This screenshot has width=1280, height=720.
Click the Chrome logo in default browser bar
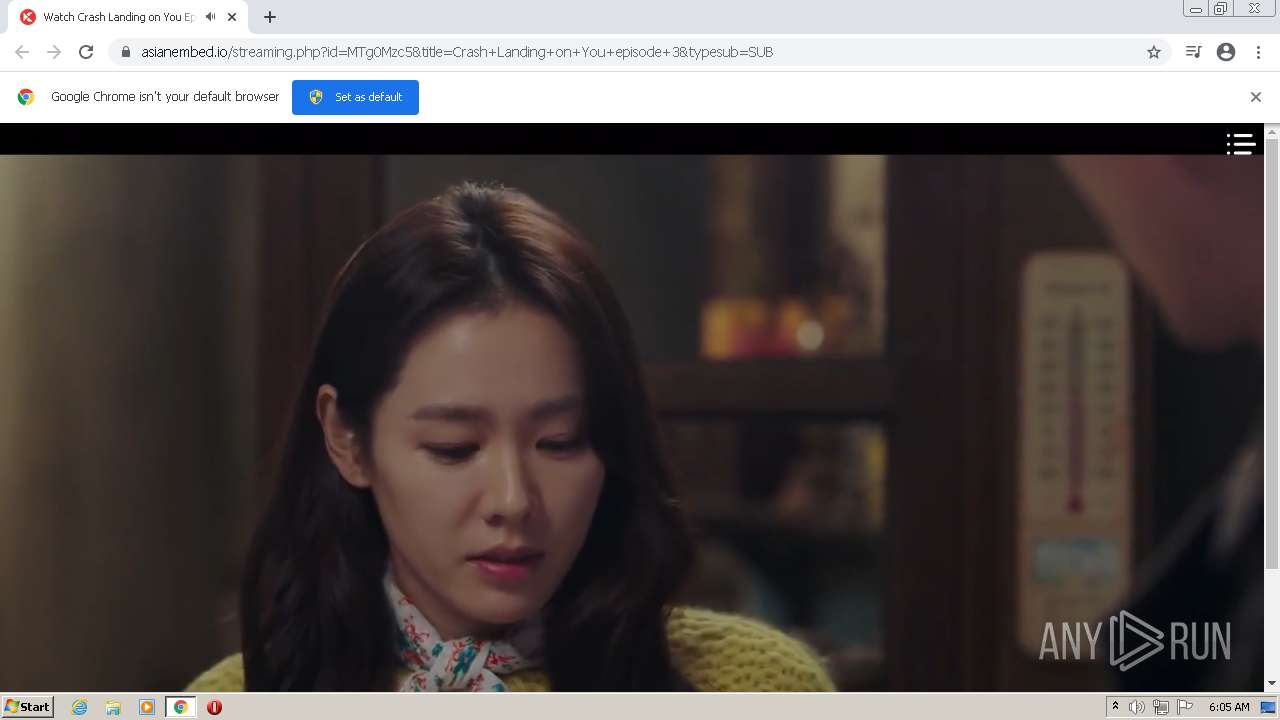coord(26,97)
